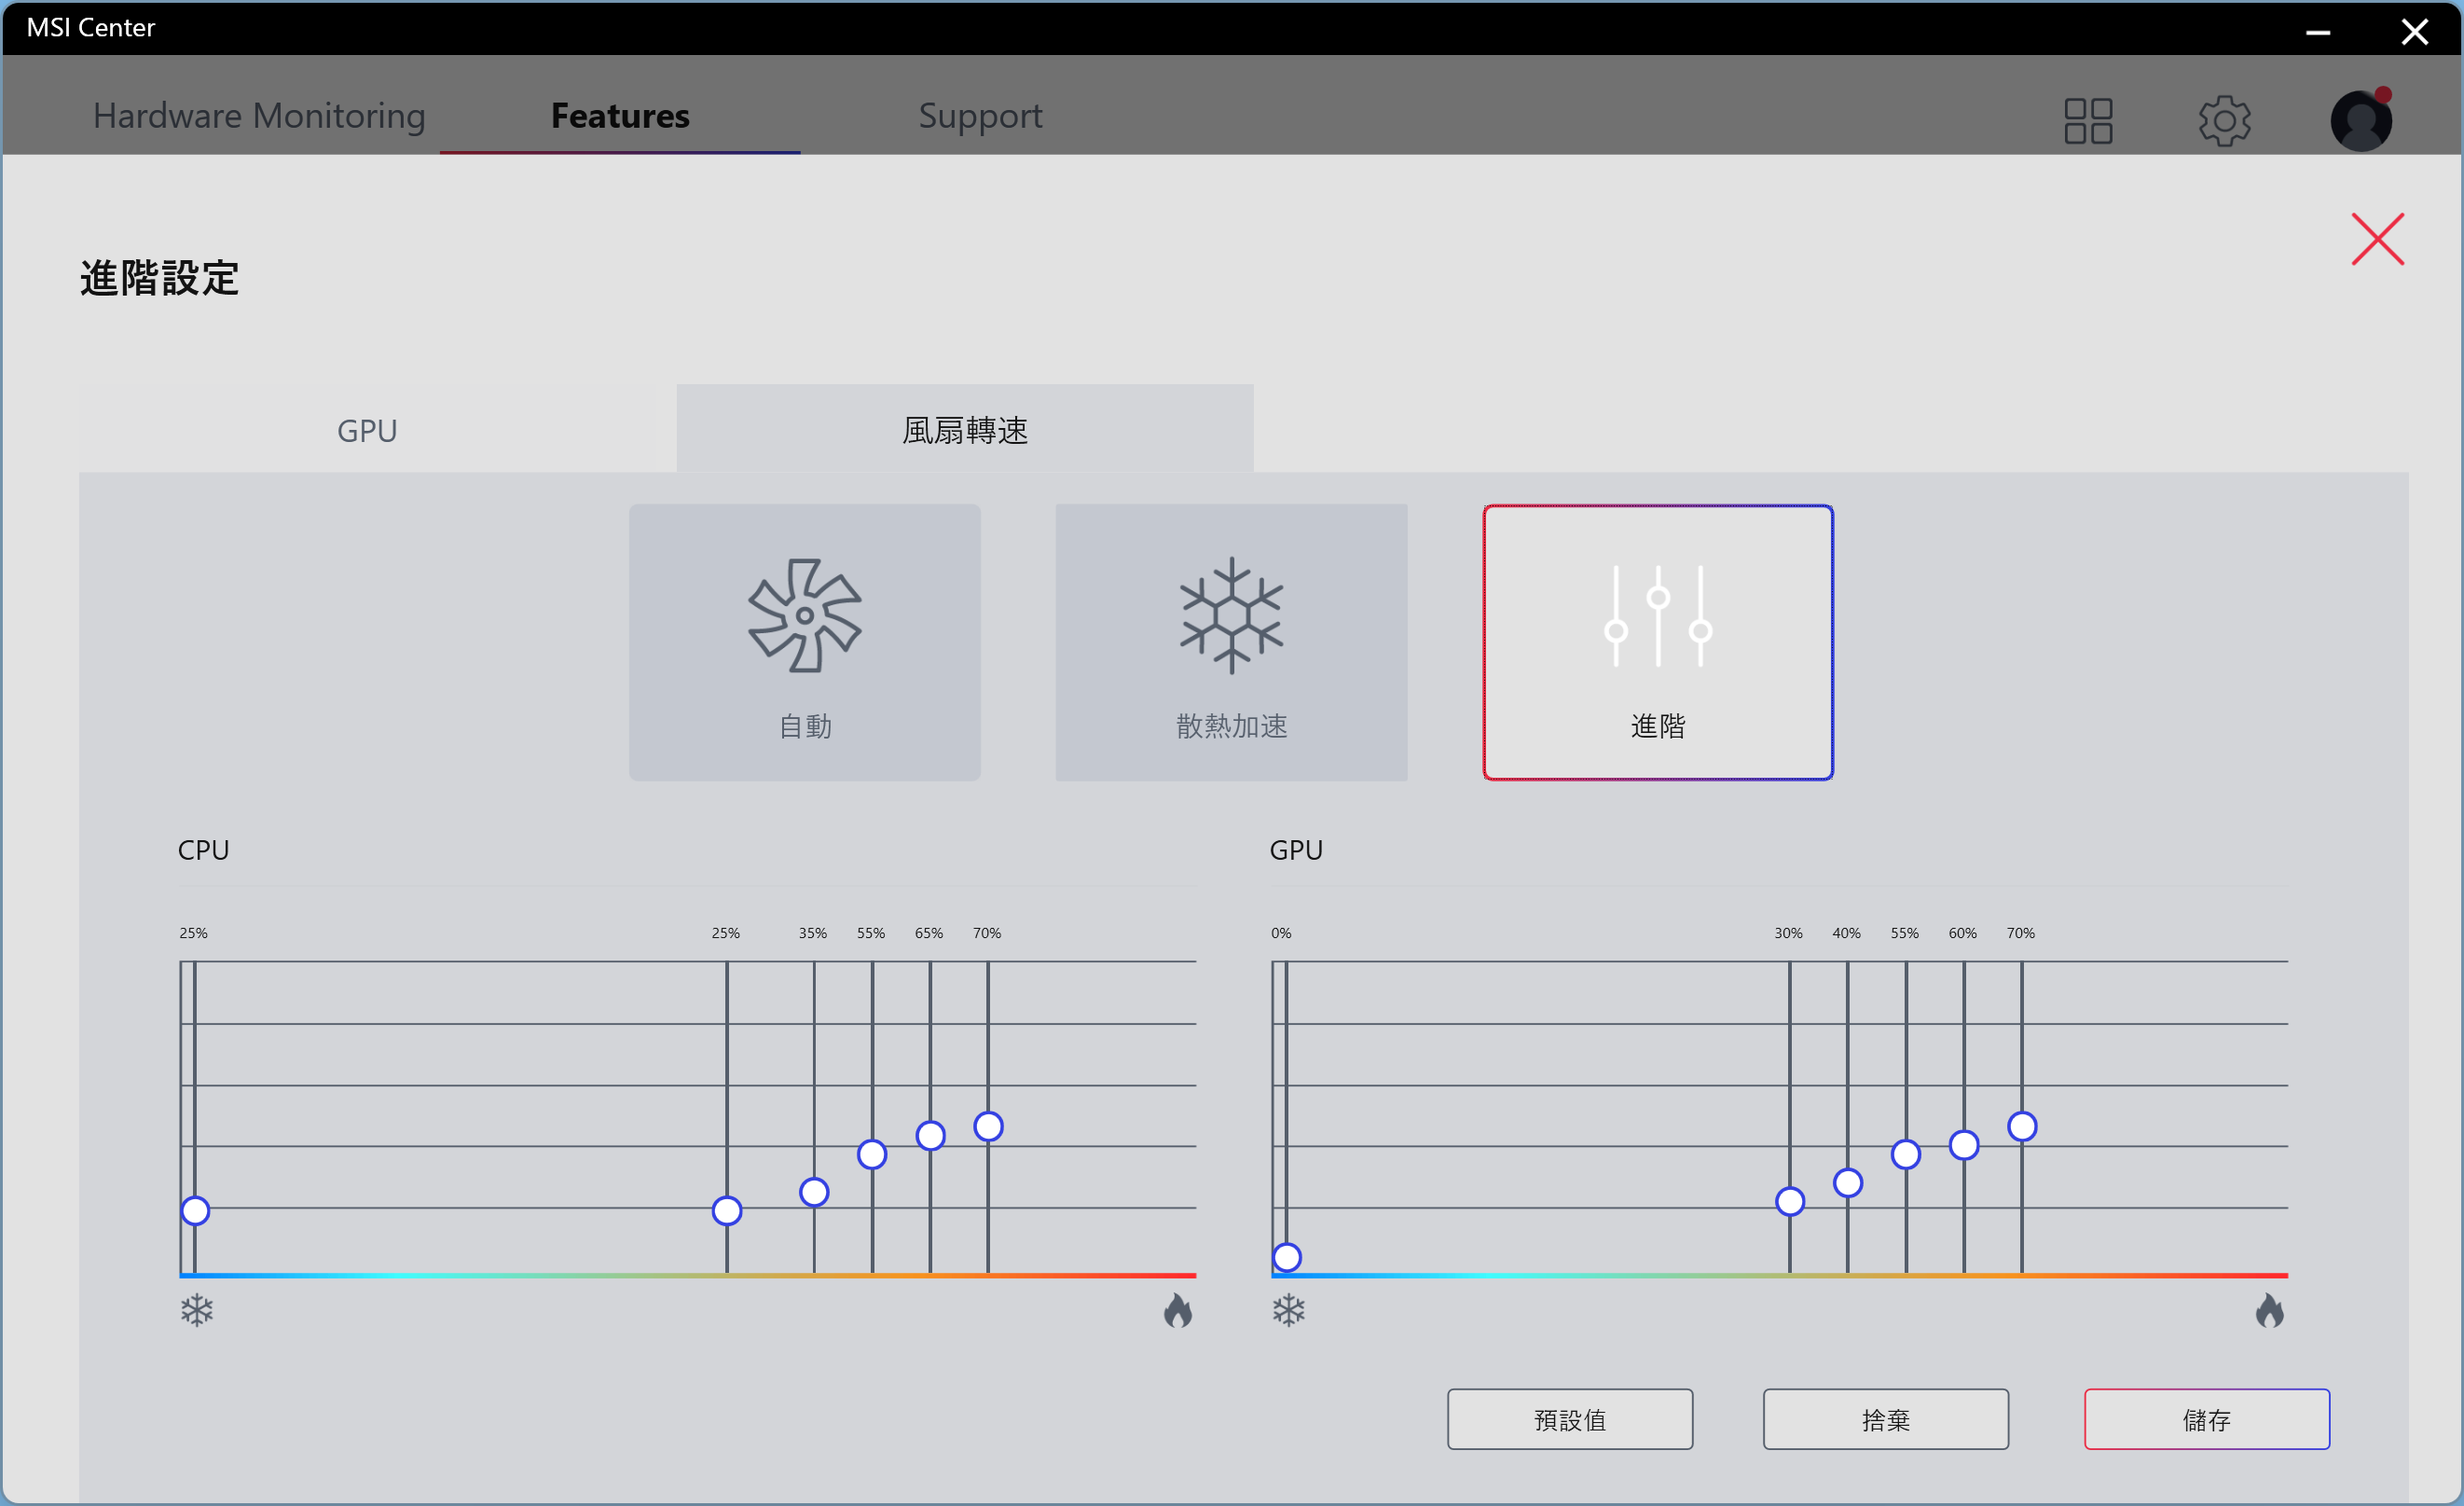Viewport: 2464px width, 1506px height.
Task: Select the 散熱加速 cooler boost card
Action: [x=1231, y=642]
